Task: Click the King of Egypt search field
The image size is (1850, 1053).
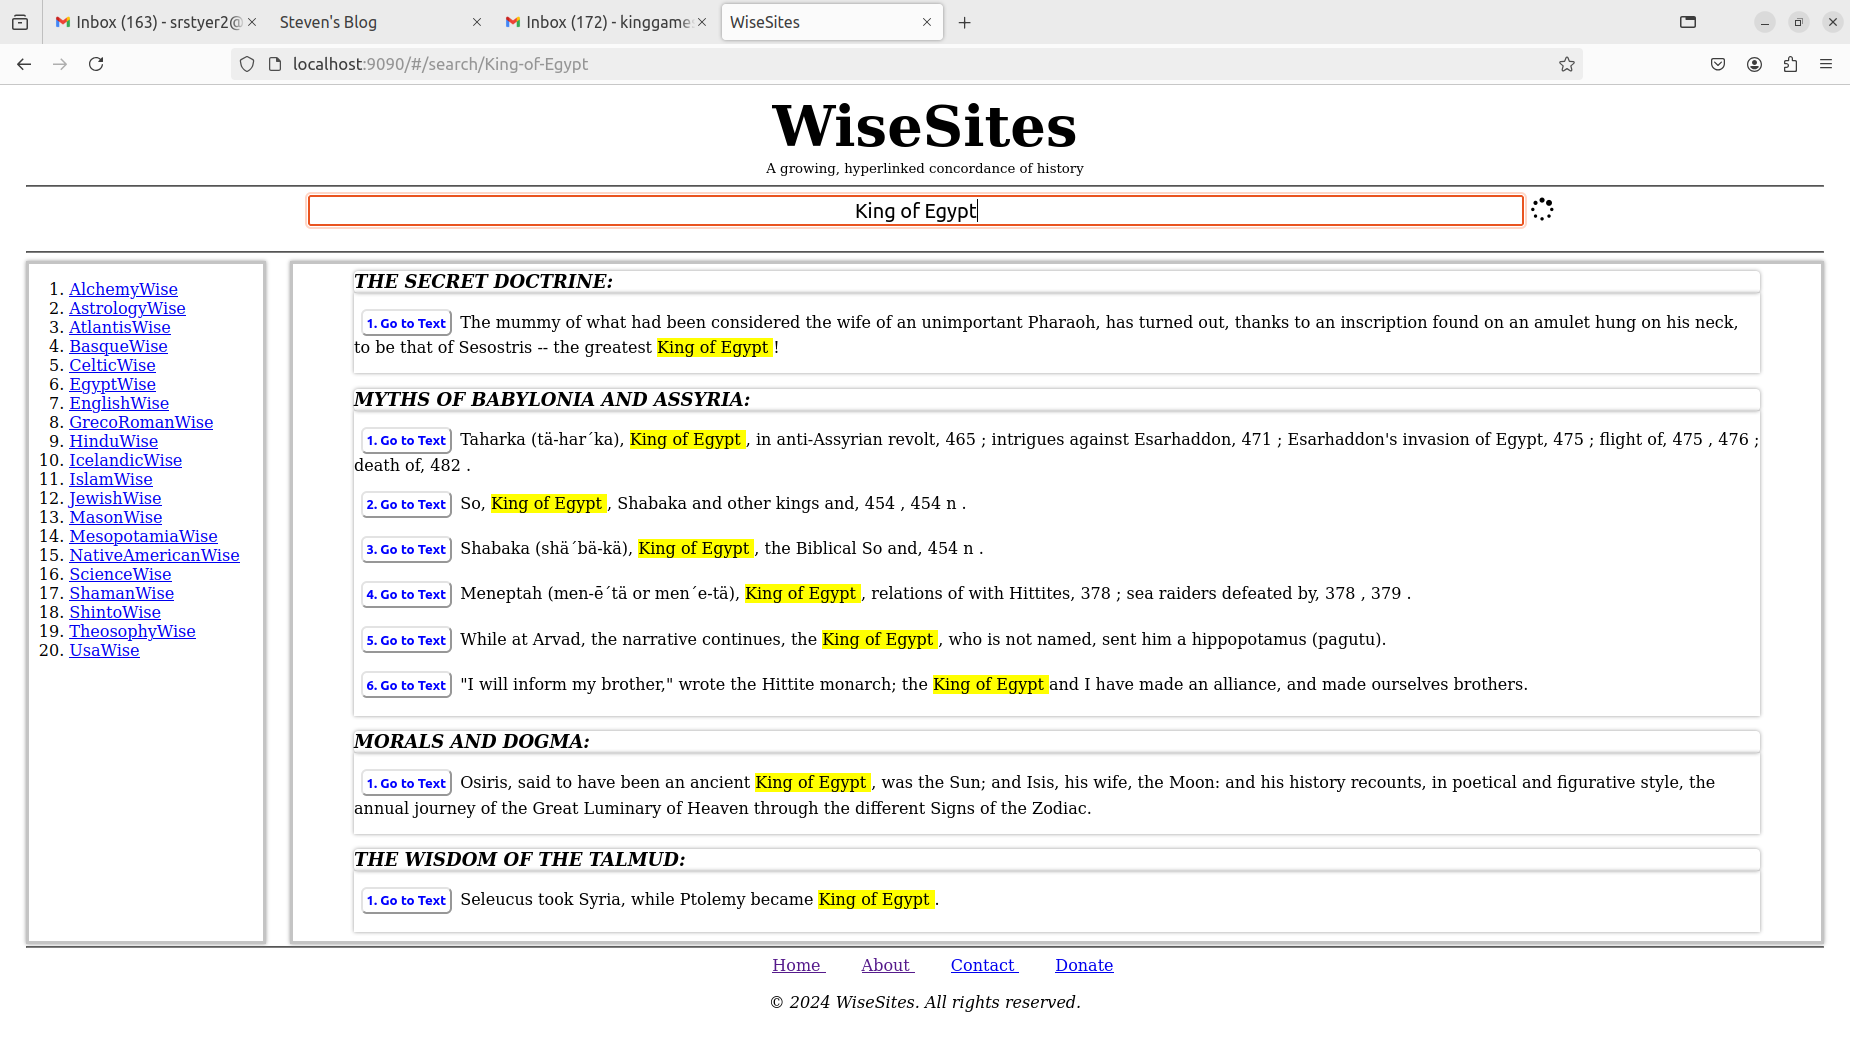Action: point(915,211)
